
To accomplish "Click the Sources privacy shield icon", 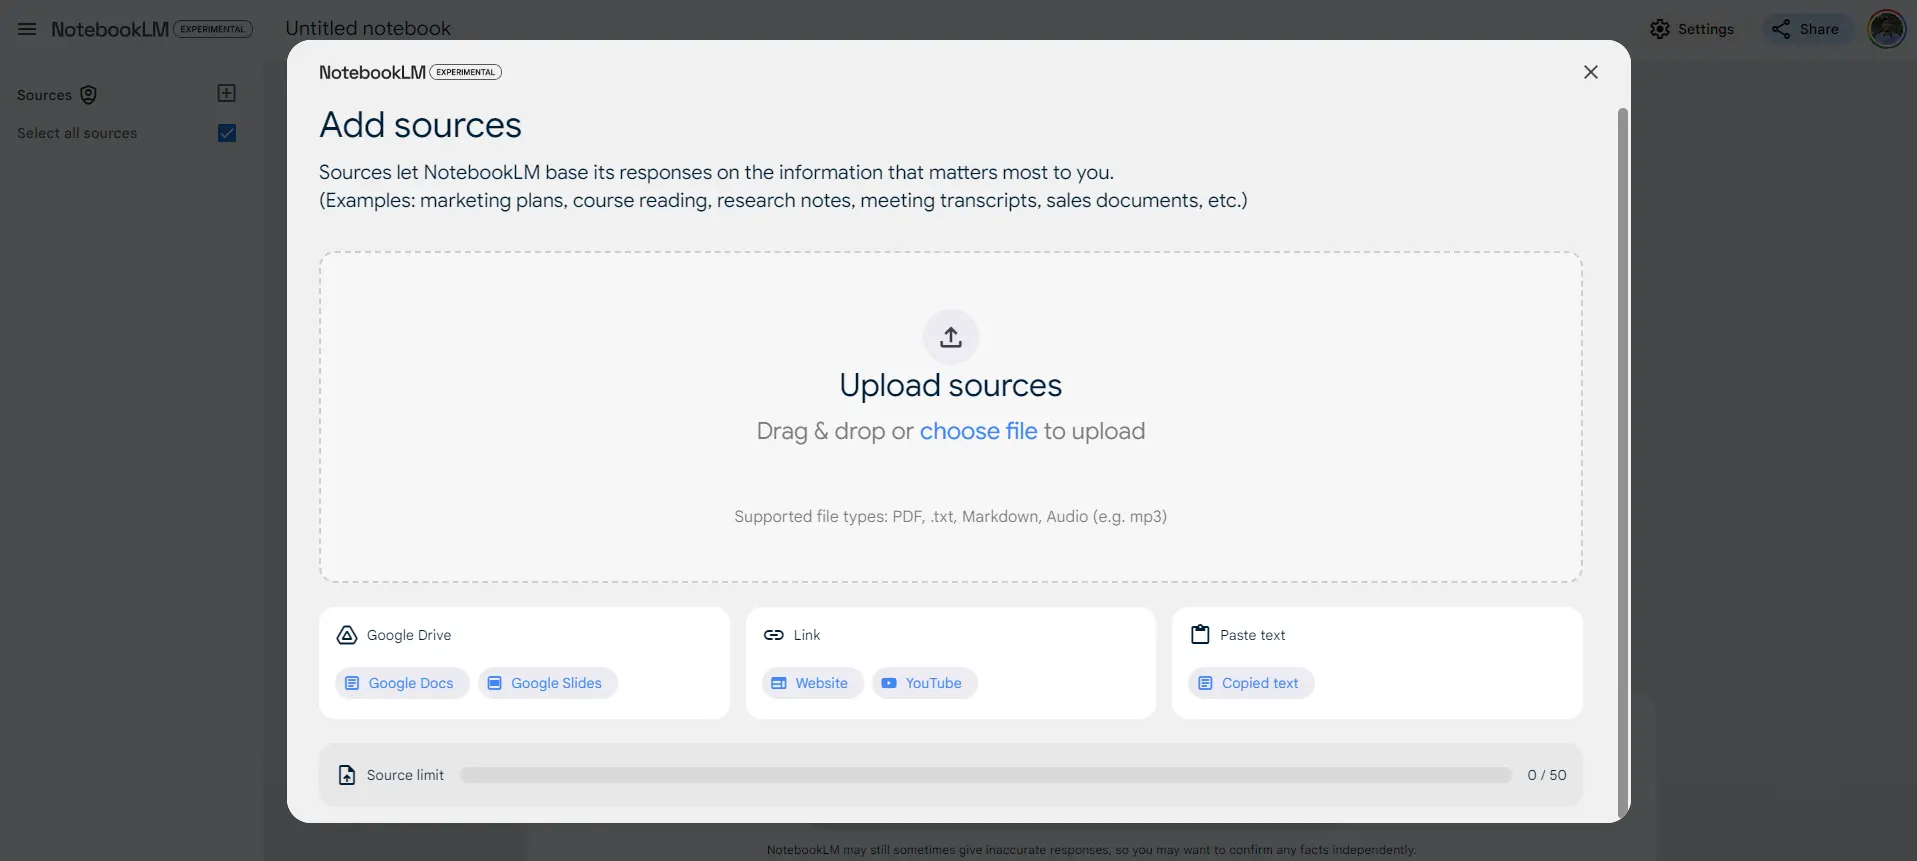I will (x=88, y=95).
